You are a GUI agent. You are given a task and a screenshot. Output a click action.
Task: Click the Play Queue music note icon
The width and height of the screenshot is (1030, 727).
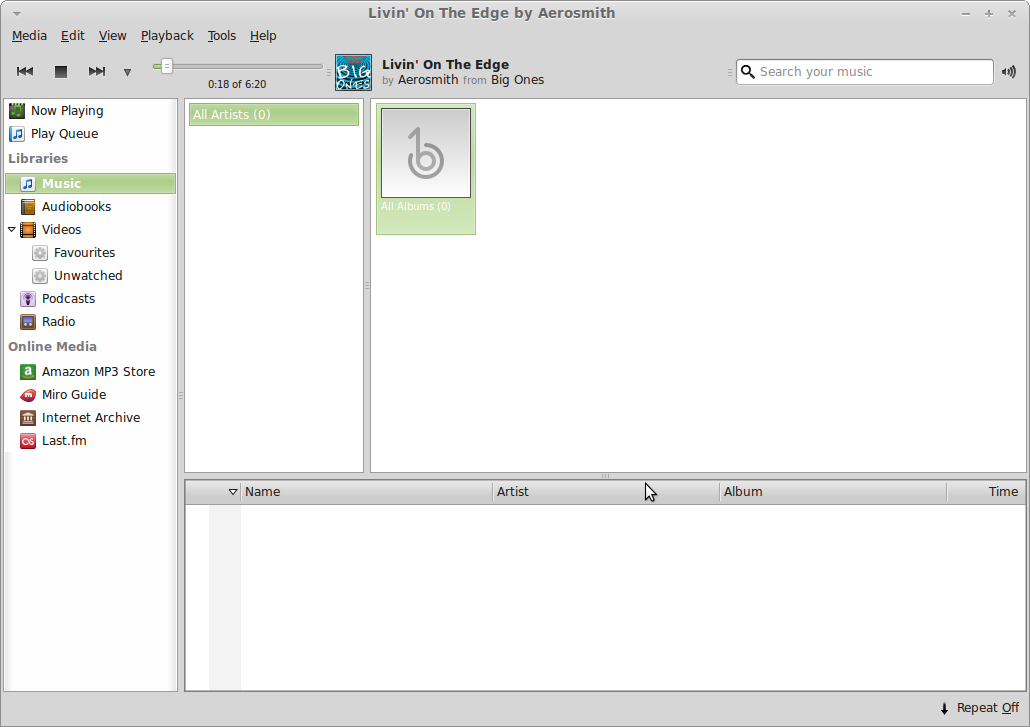[x=17, y=134]
